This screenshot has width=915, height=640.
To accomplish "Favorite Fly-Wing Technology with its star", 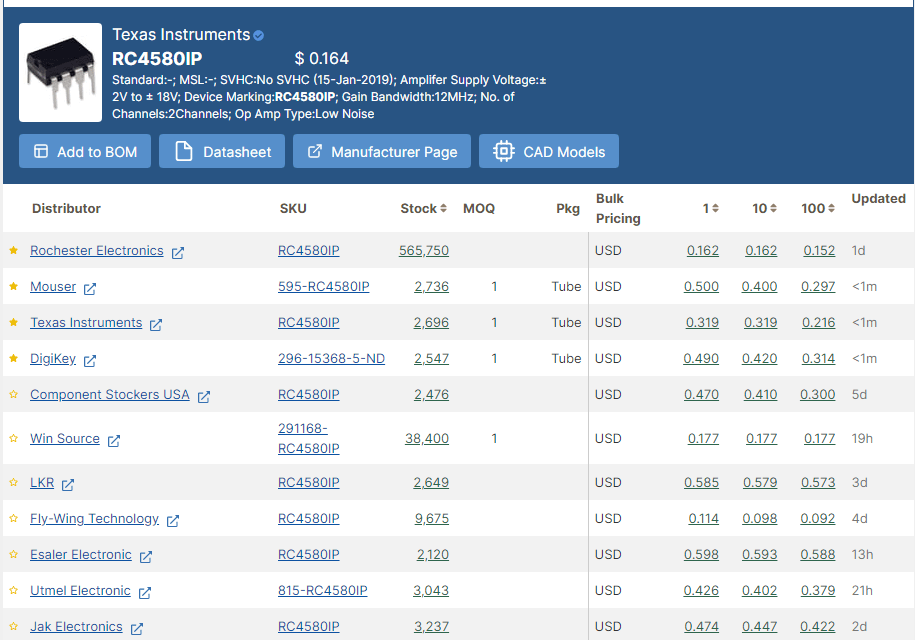I will tap(13, 519).
